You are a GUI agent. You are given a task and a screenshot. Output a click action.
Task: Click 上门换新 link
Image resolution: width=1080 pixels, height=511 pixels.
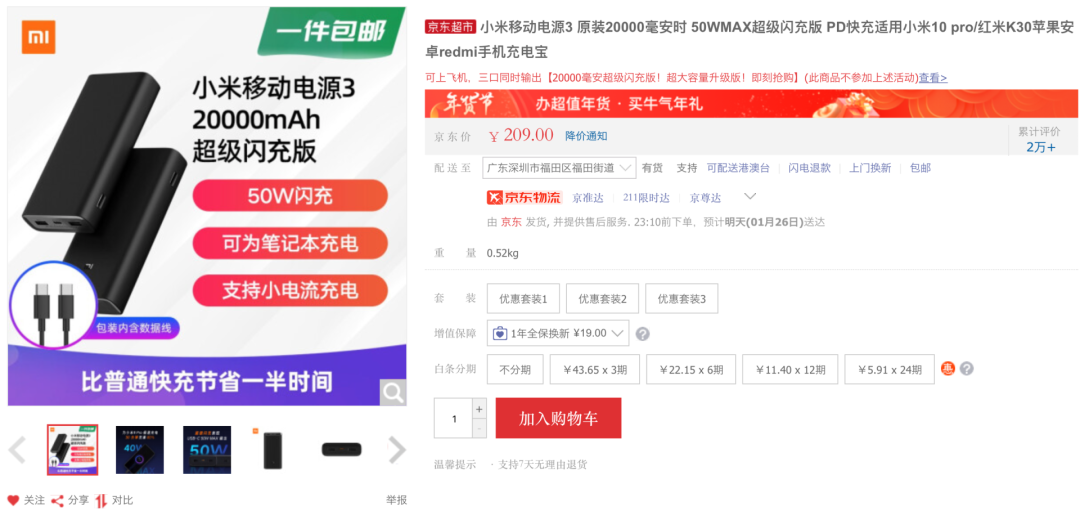(870, 168)
